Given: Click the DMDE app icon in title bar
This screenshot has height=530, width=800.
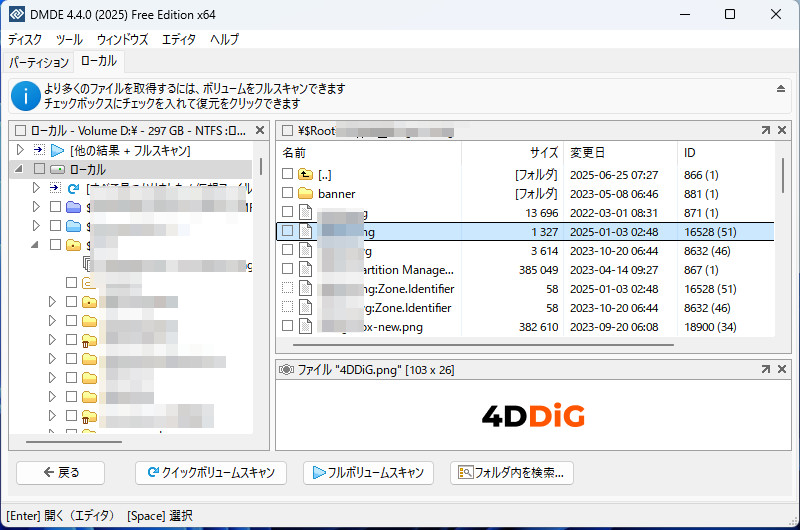Looking at the screenshot, I should coord(17,14).
